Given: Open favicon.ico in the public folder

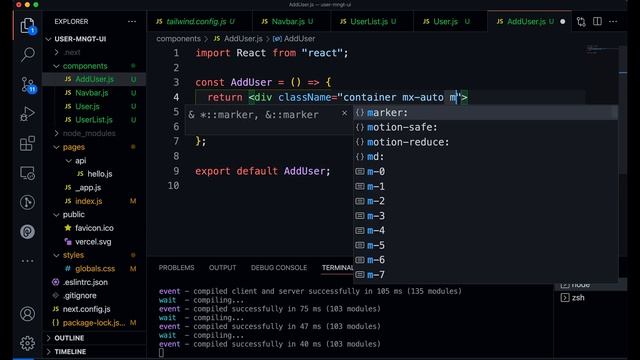Looking at the screenshot, I should click(x=94, y=228).
